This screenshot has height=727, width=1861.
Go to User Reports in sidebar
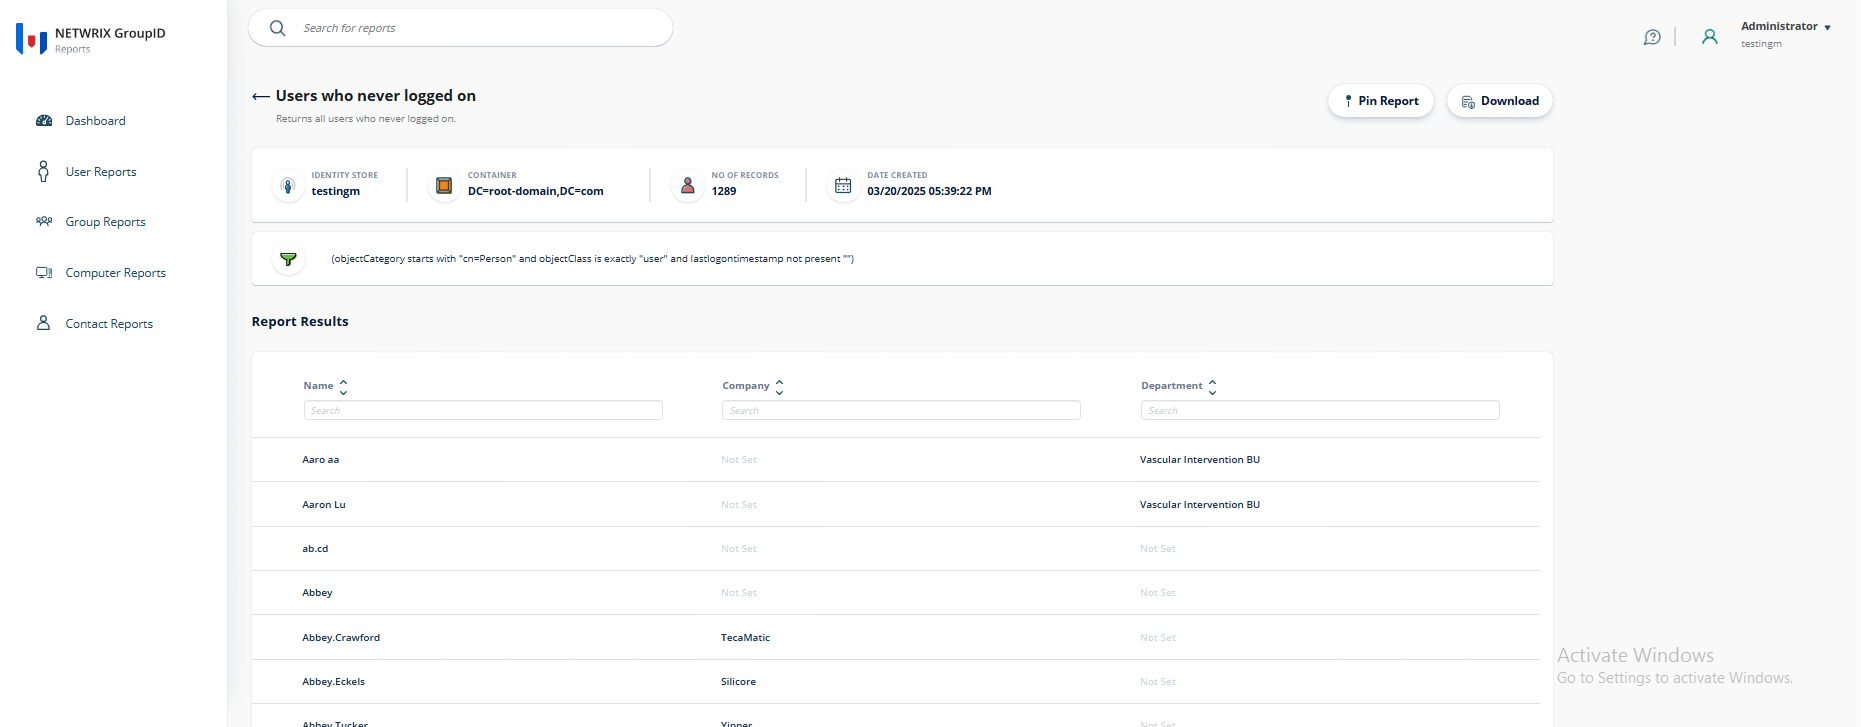pyautogui.click(x=100, y=172)
